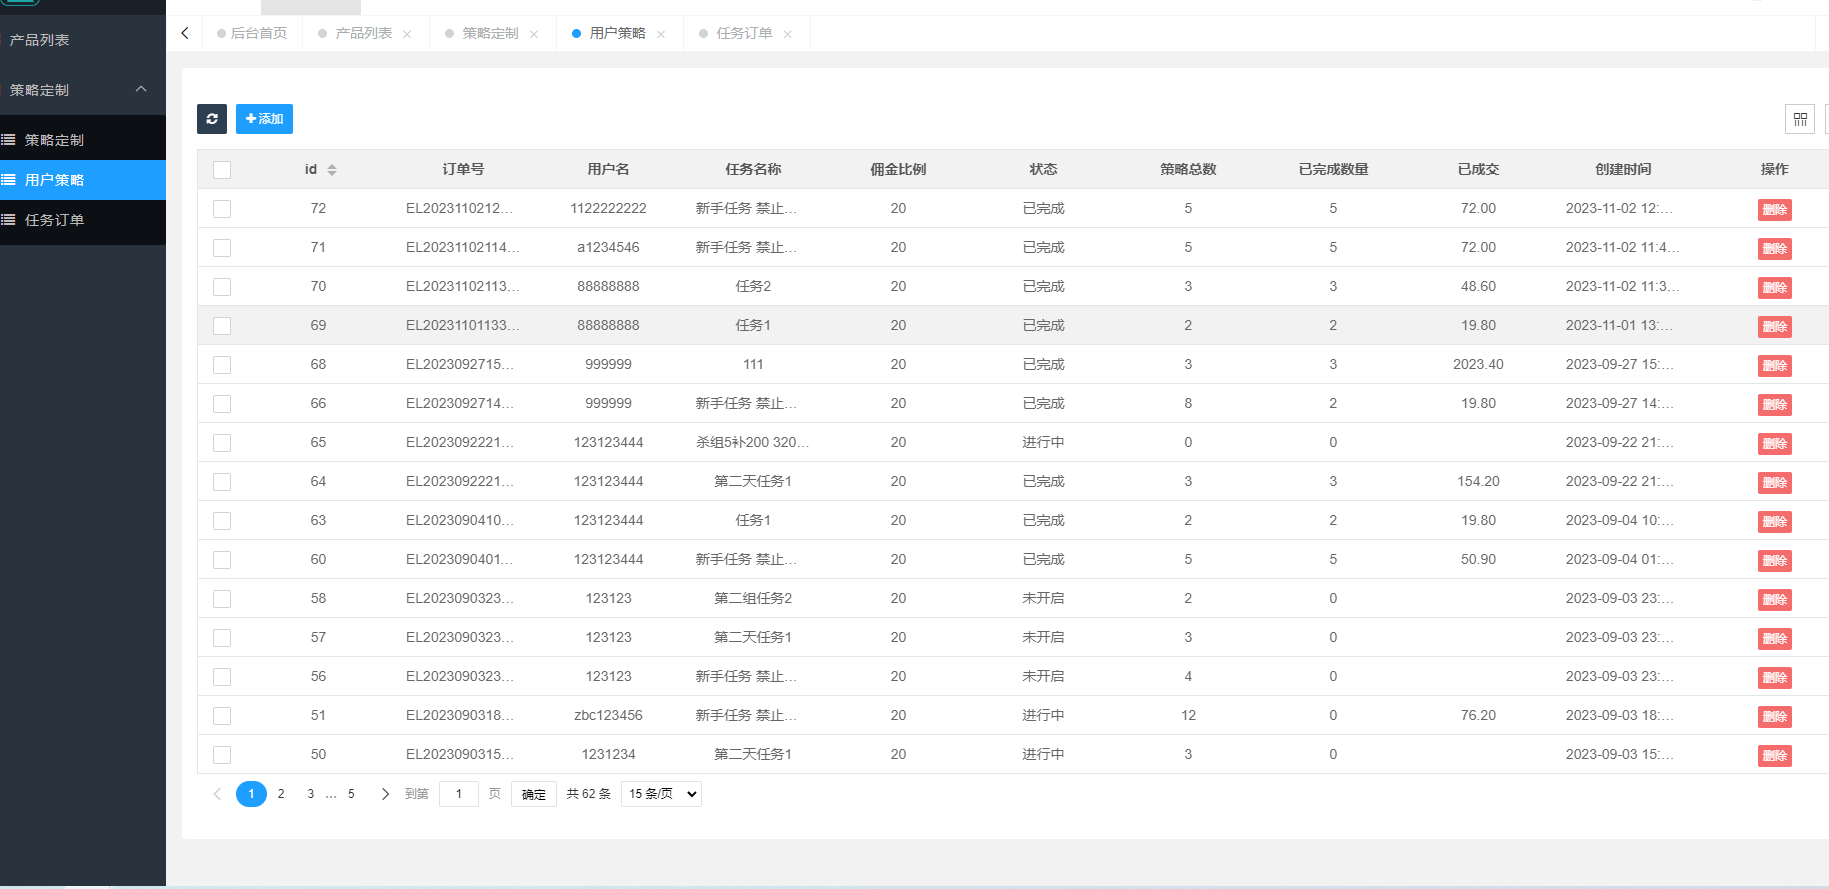Click task name cell 第二组任务2
Screen dimensions: 1829x889
pyautogui.click(x=753, y=598)
